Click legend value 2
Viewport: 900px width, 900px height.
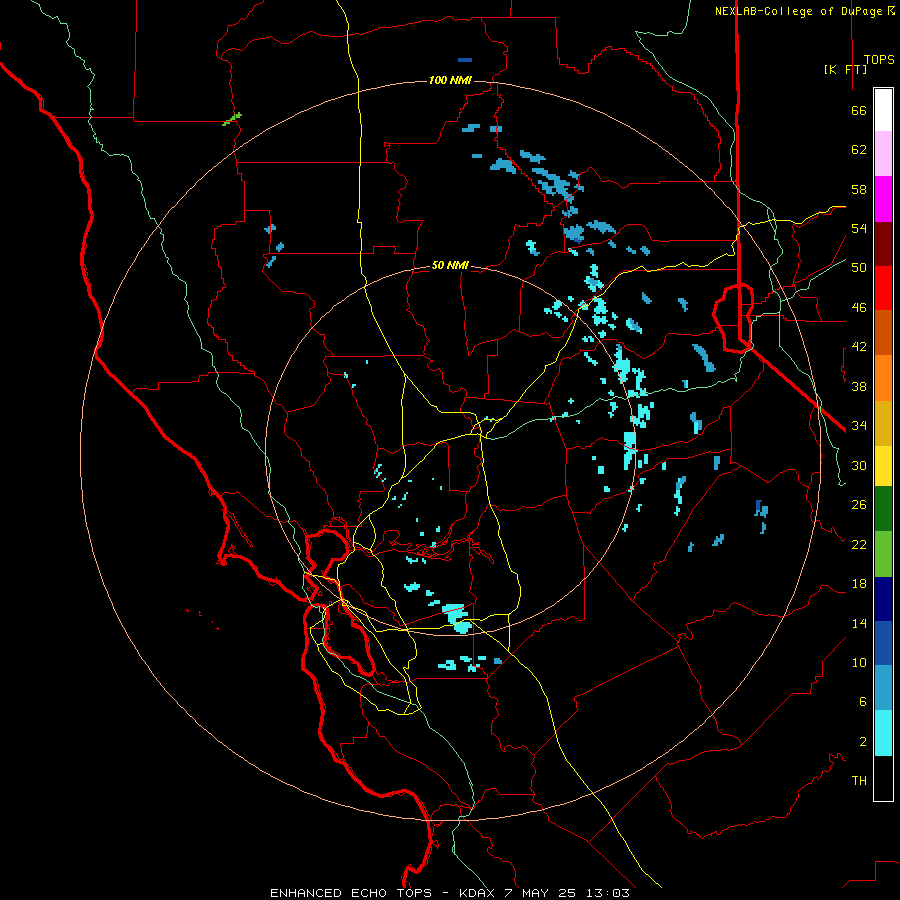[x=862, y=742]
